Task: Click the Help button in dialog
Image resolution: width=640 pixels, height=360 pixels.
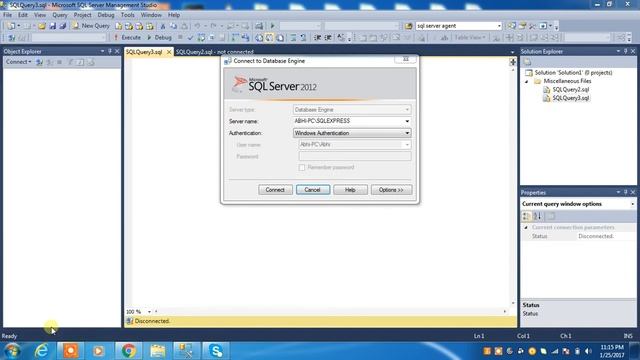Action: [350, 190]
